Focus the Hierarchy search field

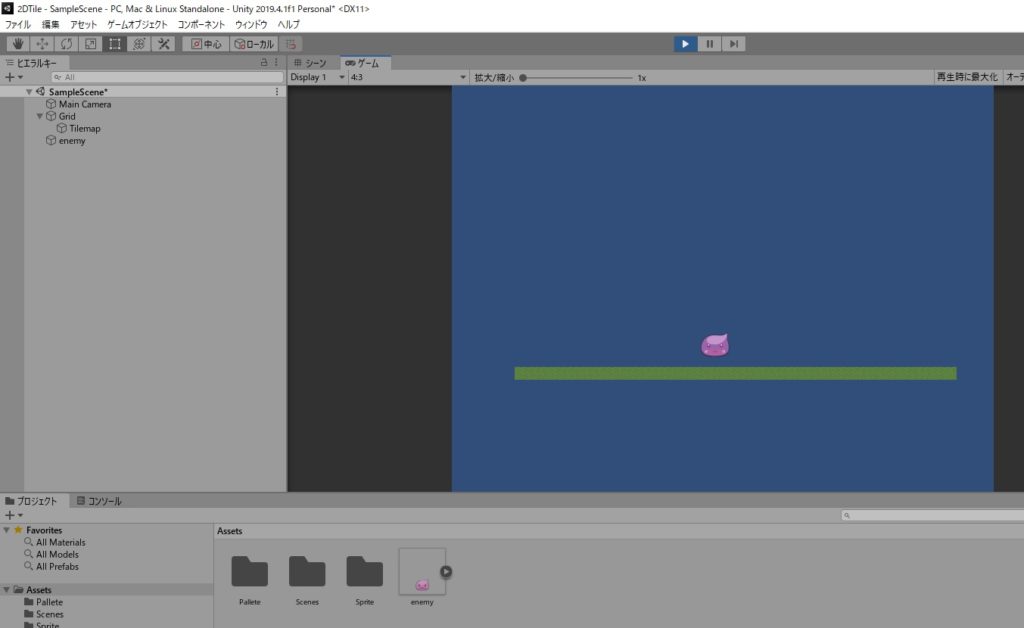(167, 77)
